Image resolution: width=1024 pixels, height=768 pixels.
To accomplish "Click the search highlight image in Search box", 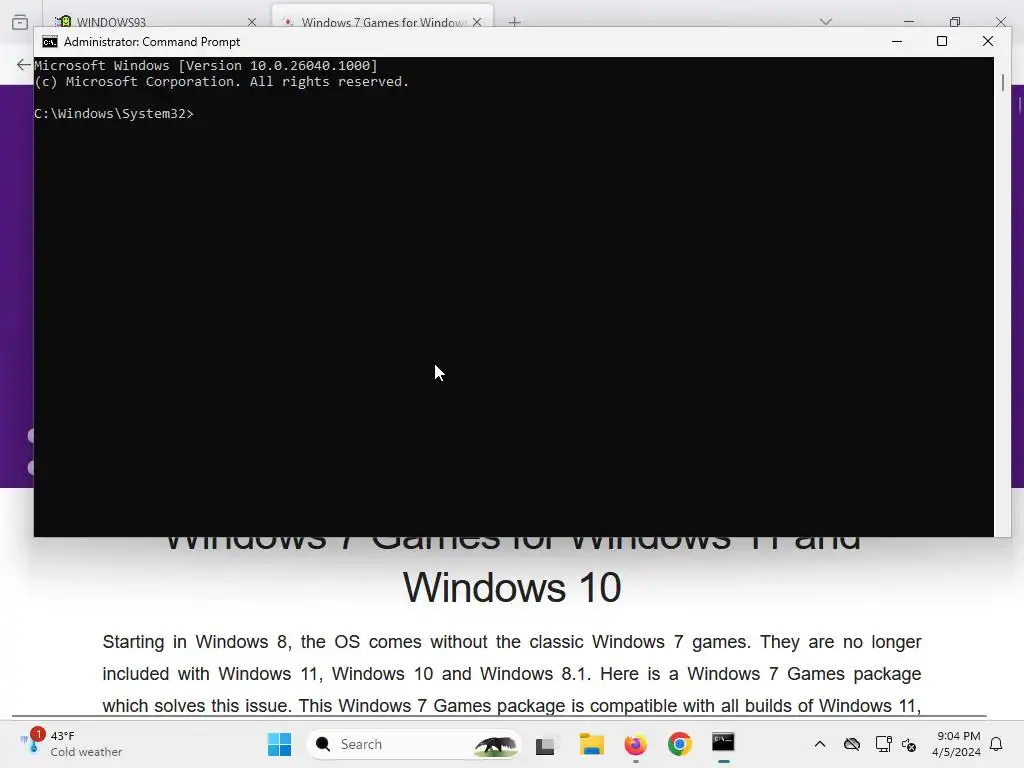I will click(x=495, y=744).
